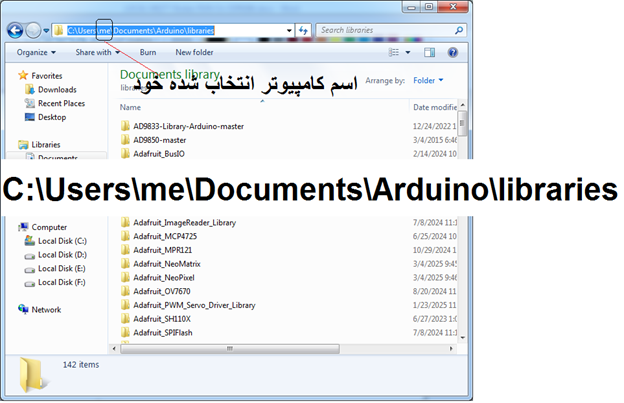Viewport: 624px width, 403px height.
Task: Open the Downloads favorite folder
Action: click(57, 89)
